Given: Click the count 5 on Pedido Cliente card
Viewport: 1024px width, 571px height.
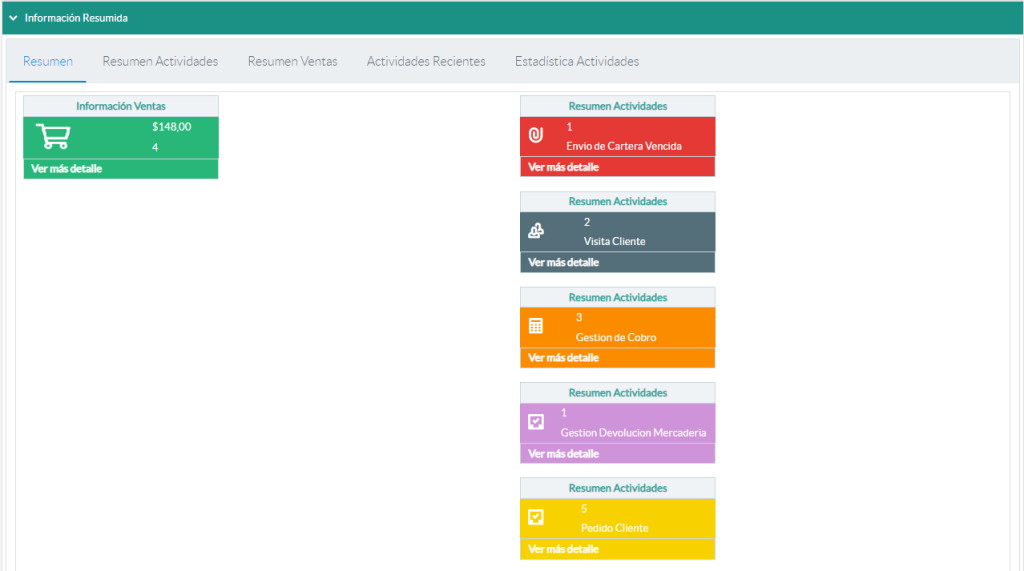Looking at the screenshot, I should [584, 508].
